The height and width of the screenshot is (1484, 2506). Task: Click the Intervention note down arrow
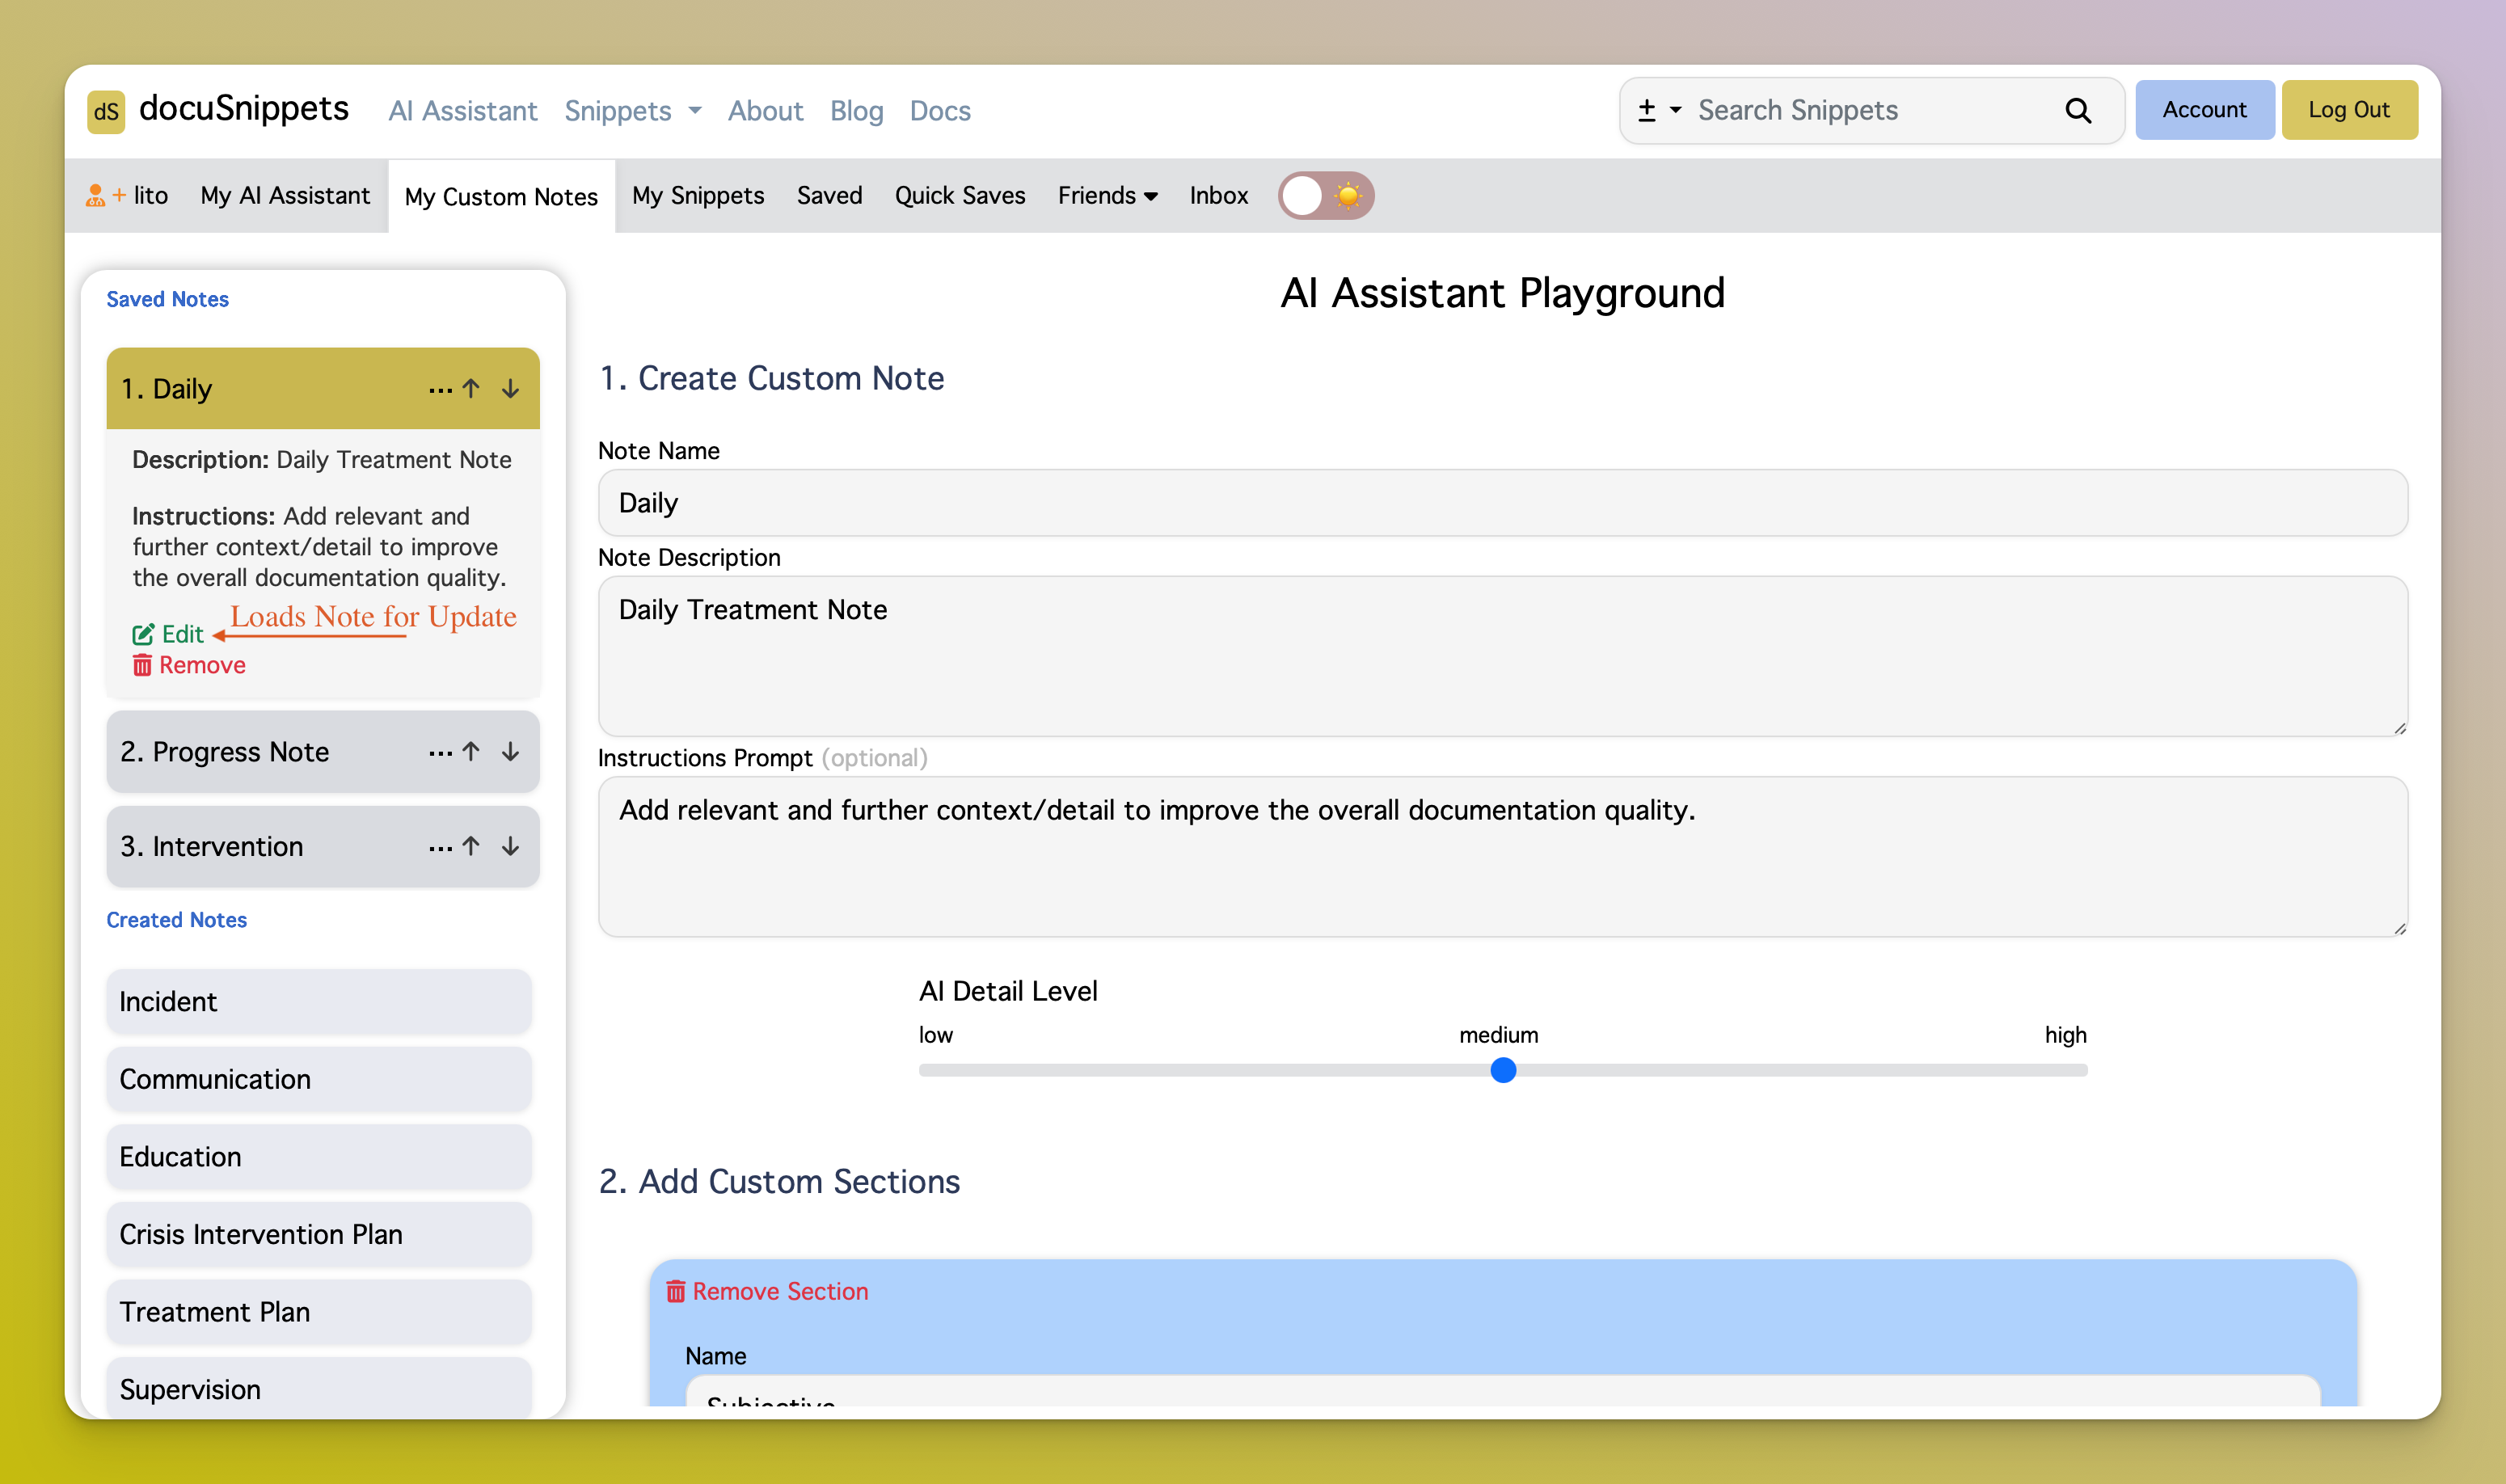[x=510, y=847]
